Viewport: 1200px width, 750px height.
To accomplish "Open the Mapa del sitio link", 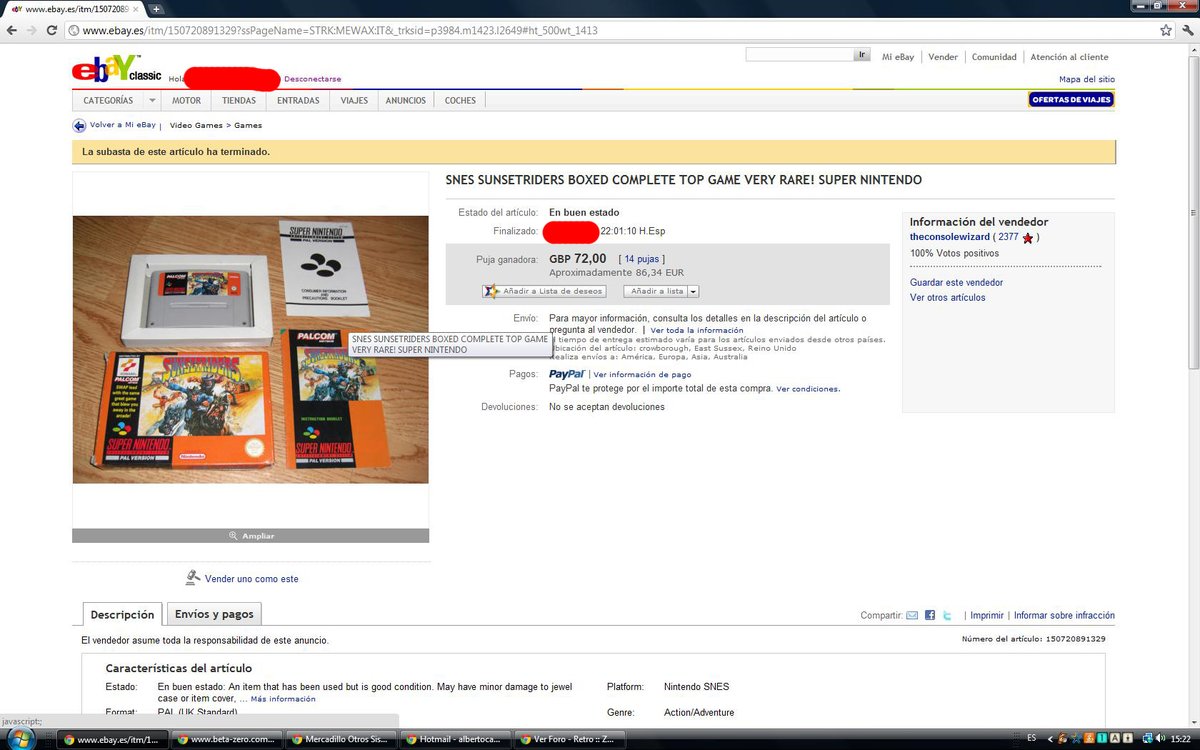I will [1087, 79].
